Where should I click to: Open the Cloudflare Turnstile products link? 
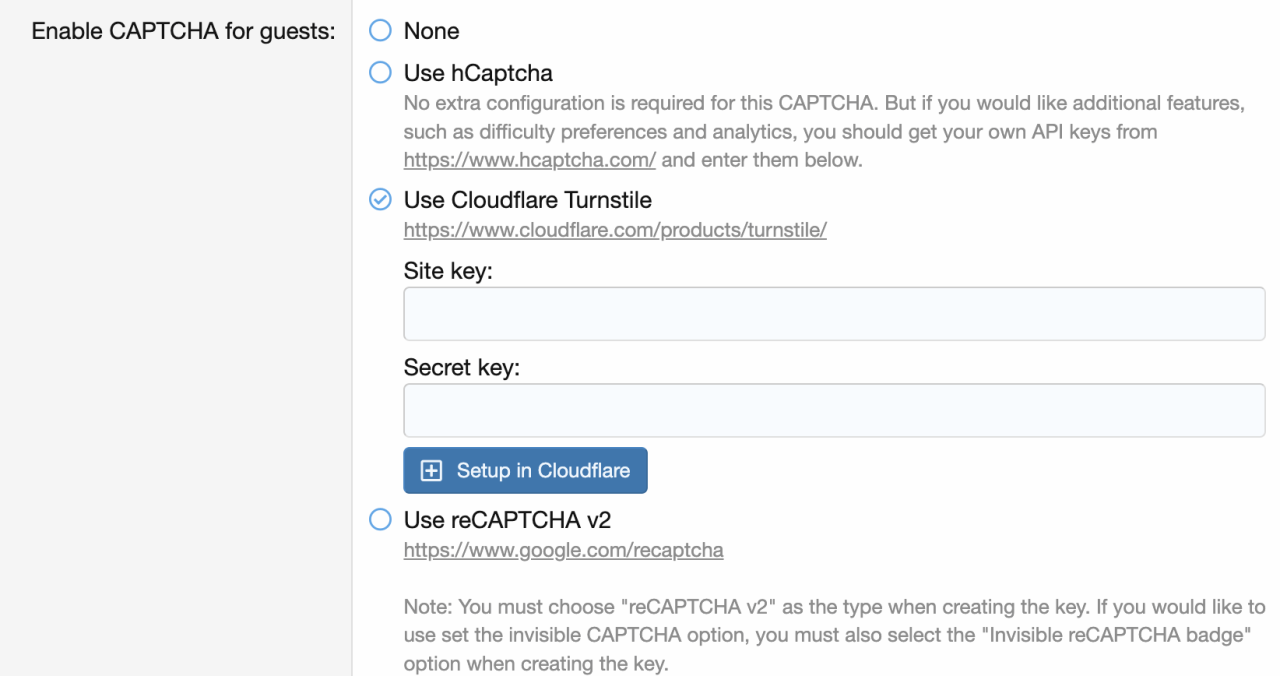[615, 231]
